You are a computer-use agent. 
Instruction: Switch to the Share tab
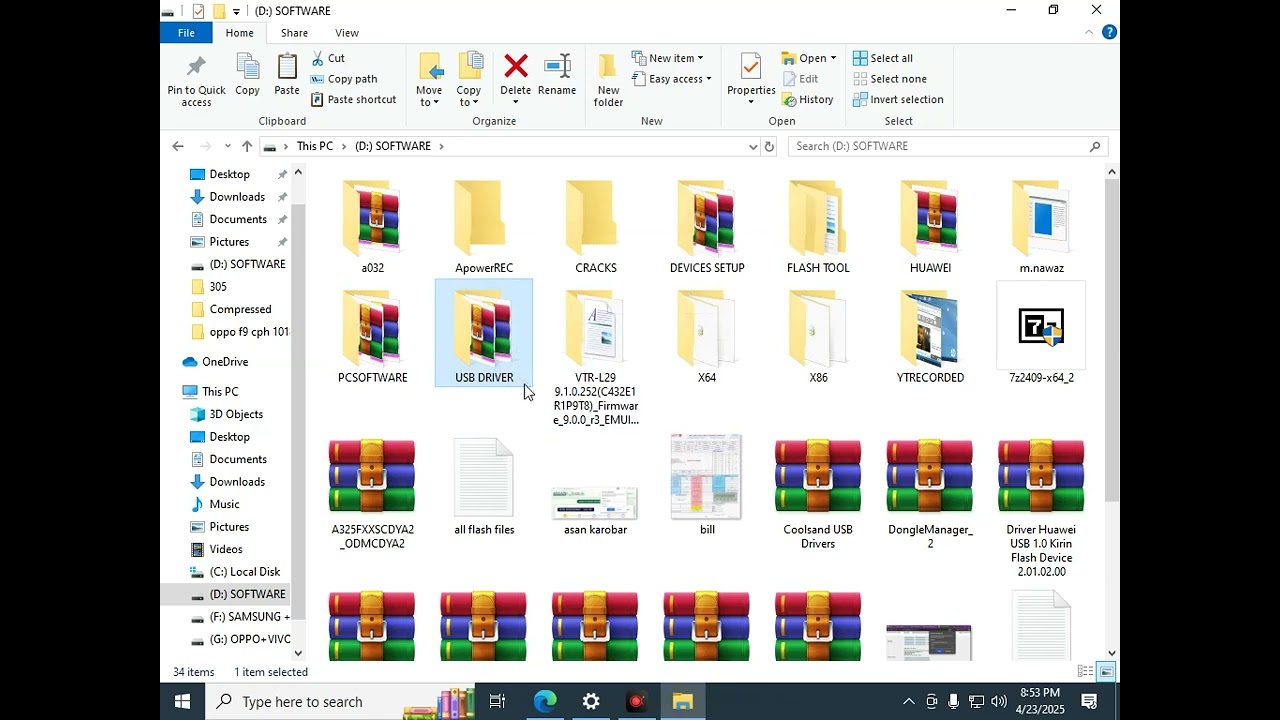click(x=294, y=33)
